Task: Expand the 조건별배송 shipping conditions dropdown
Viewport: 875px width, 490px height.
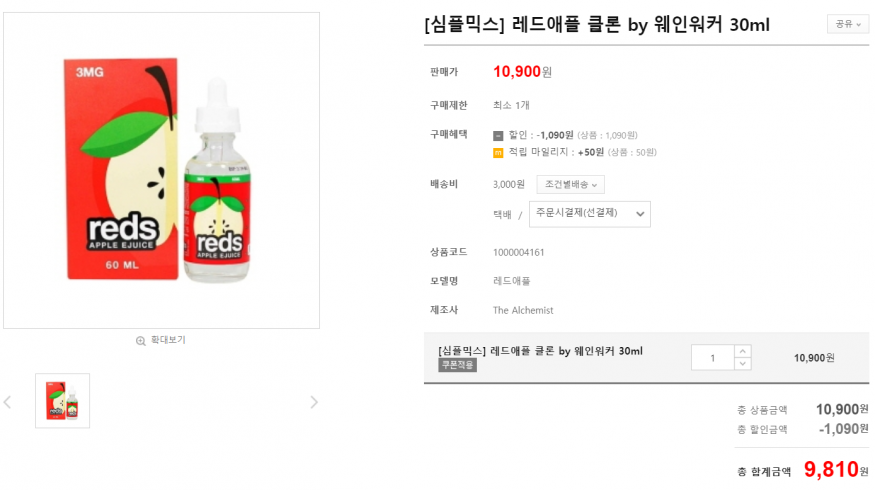Action: pos(571,184)
